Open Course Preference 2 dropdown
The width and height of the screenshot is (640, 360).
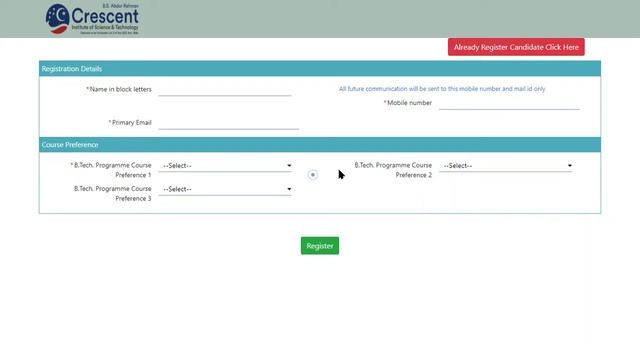click(506, 166)
